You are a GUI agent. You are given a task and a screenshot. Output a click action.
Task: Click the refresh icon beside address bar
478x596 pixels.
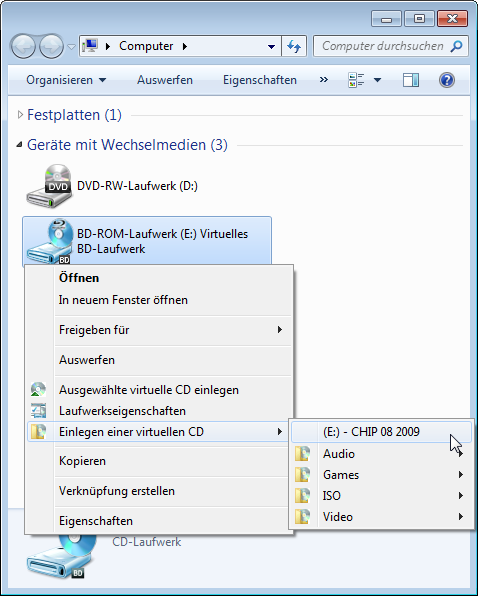click(x=294, y=46)
